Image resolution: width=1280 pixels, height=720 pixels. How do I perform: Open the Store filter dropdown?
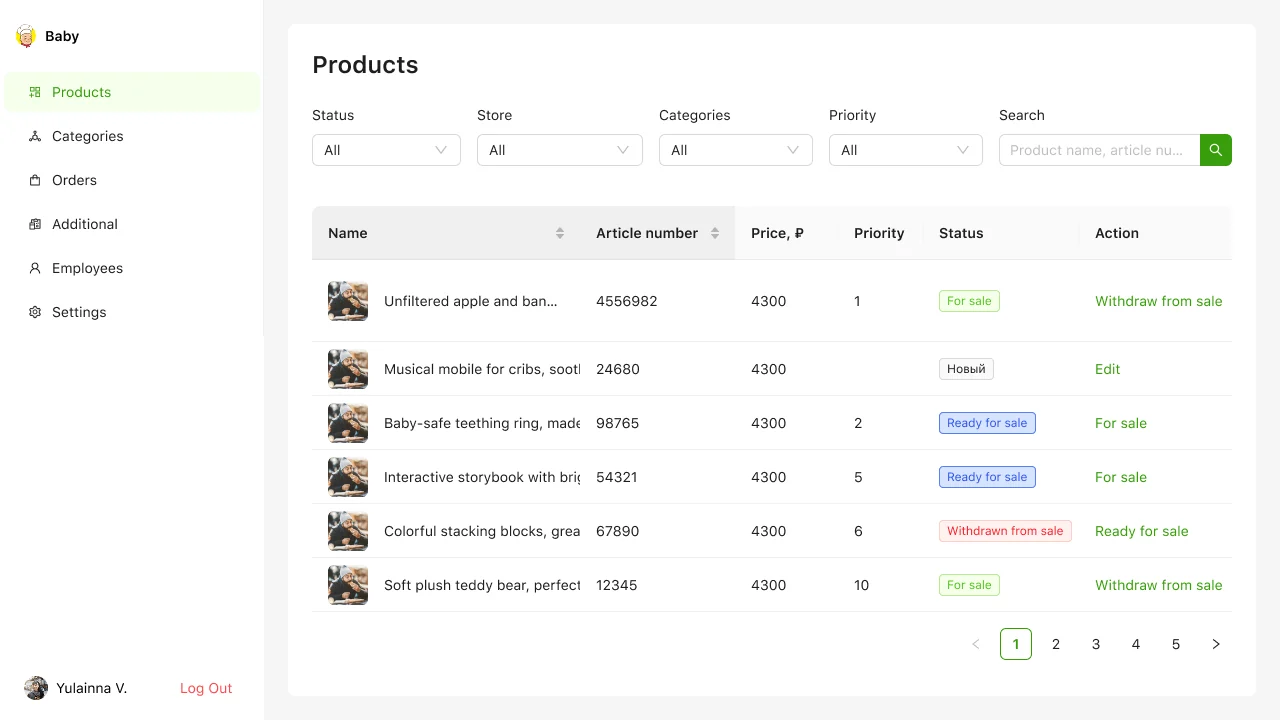point(560,150)
